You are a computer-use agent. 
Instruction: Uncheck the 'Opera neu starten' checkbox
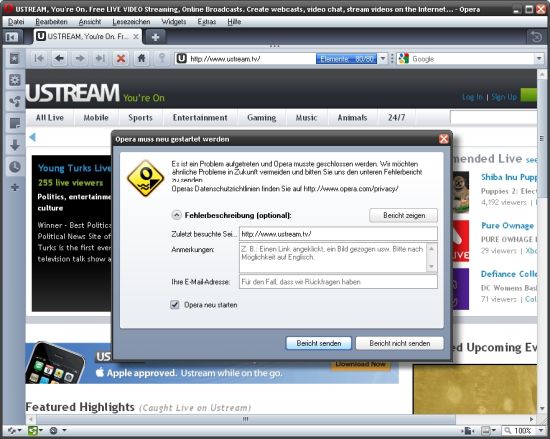click(x=175, y=305)
